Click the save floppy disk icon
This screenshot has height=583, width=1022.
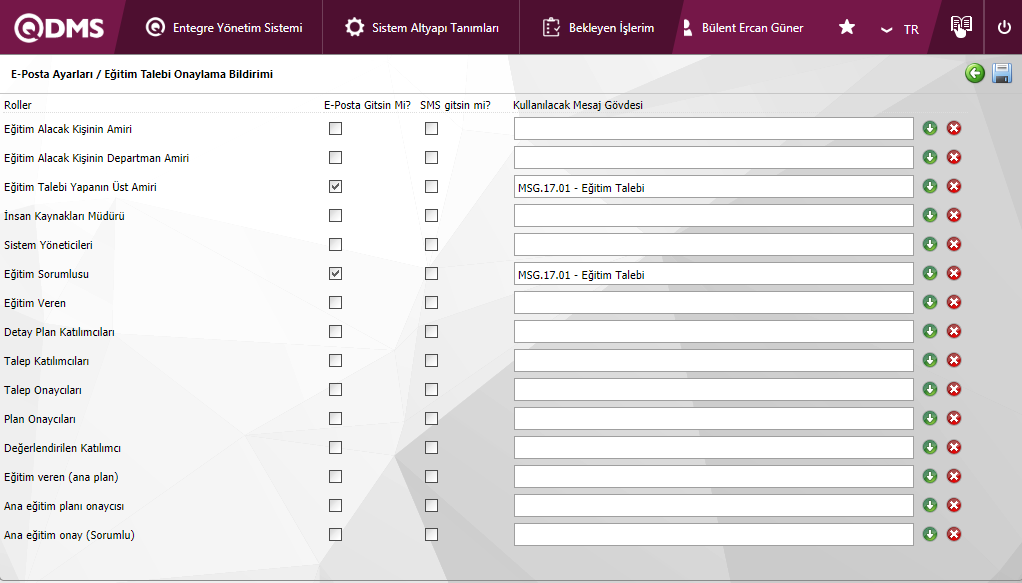coord(1001,74)
